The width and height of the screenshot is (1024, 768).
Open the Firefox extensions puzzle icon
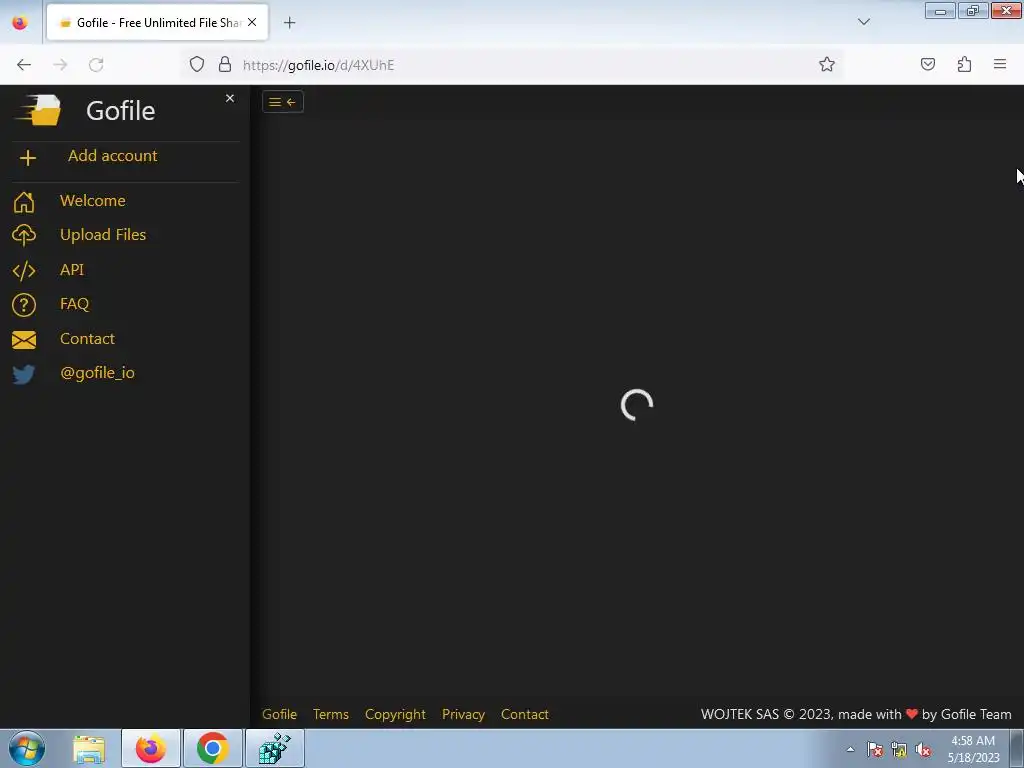(964, 65)
